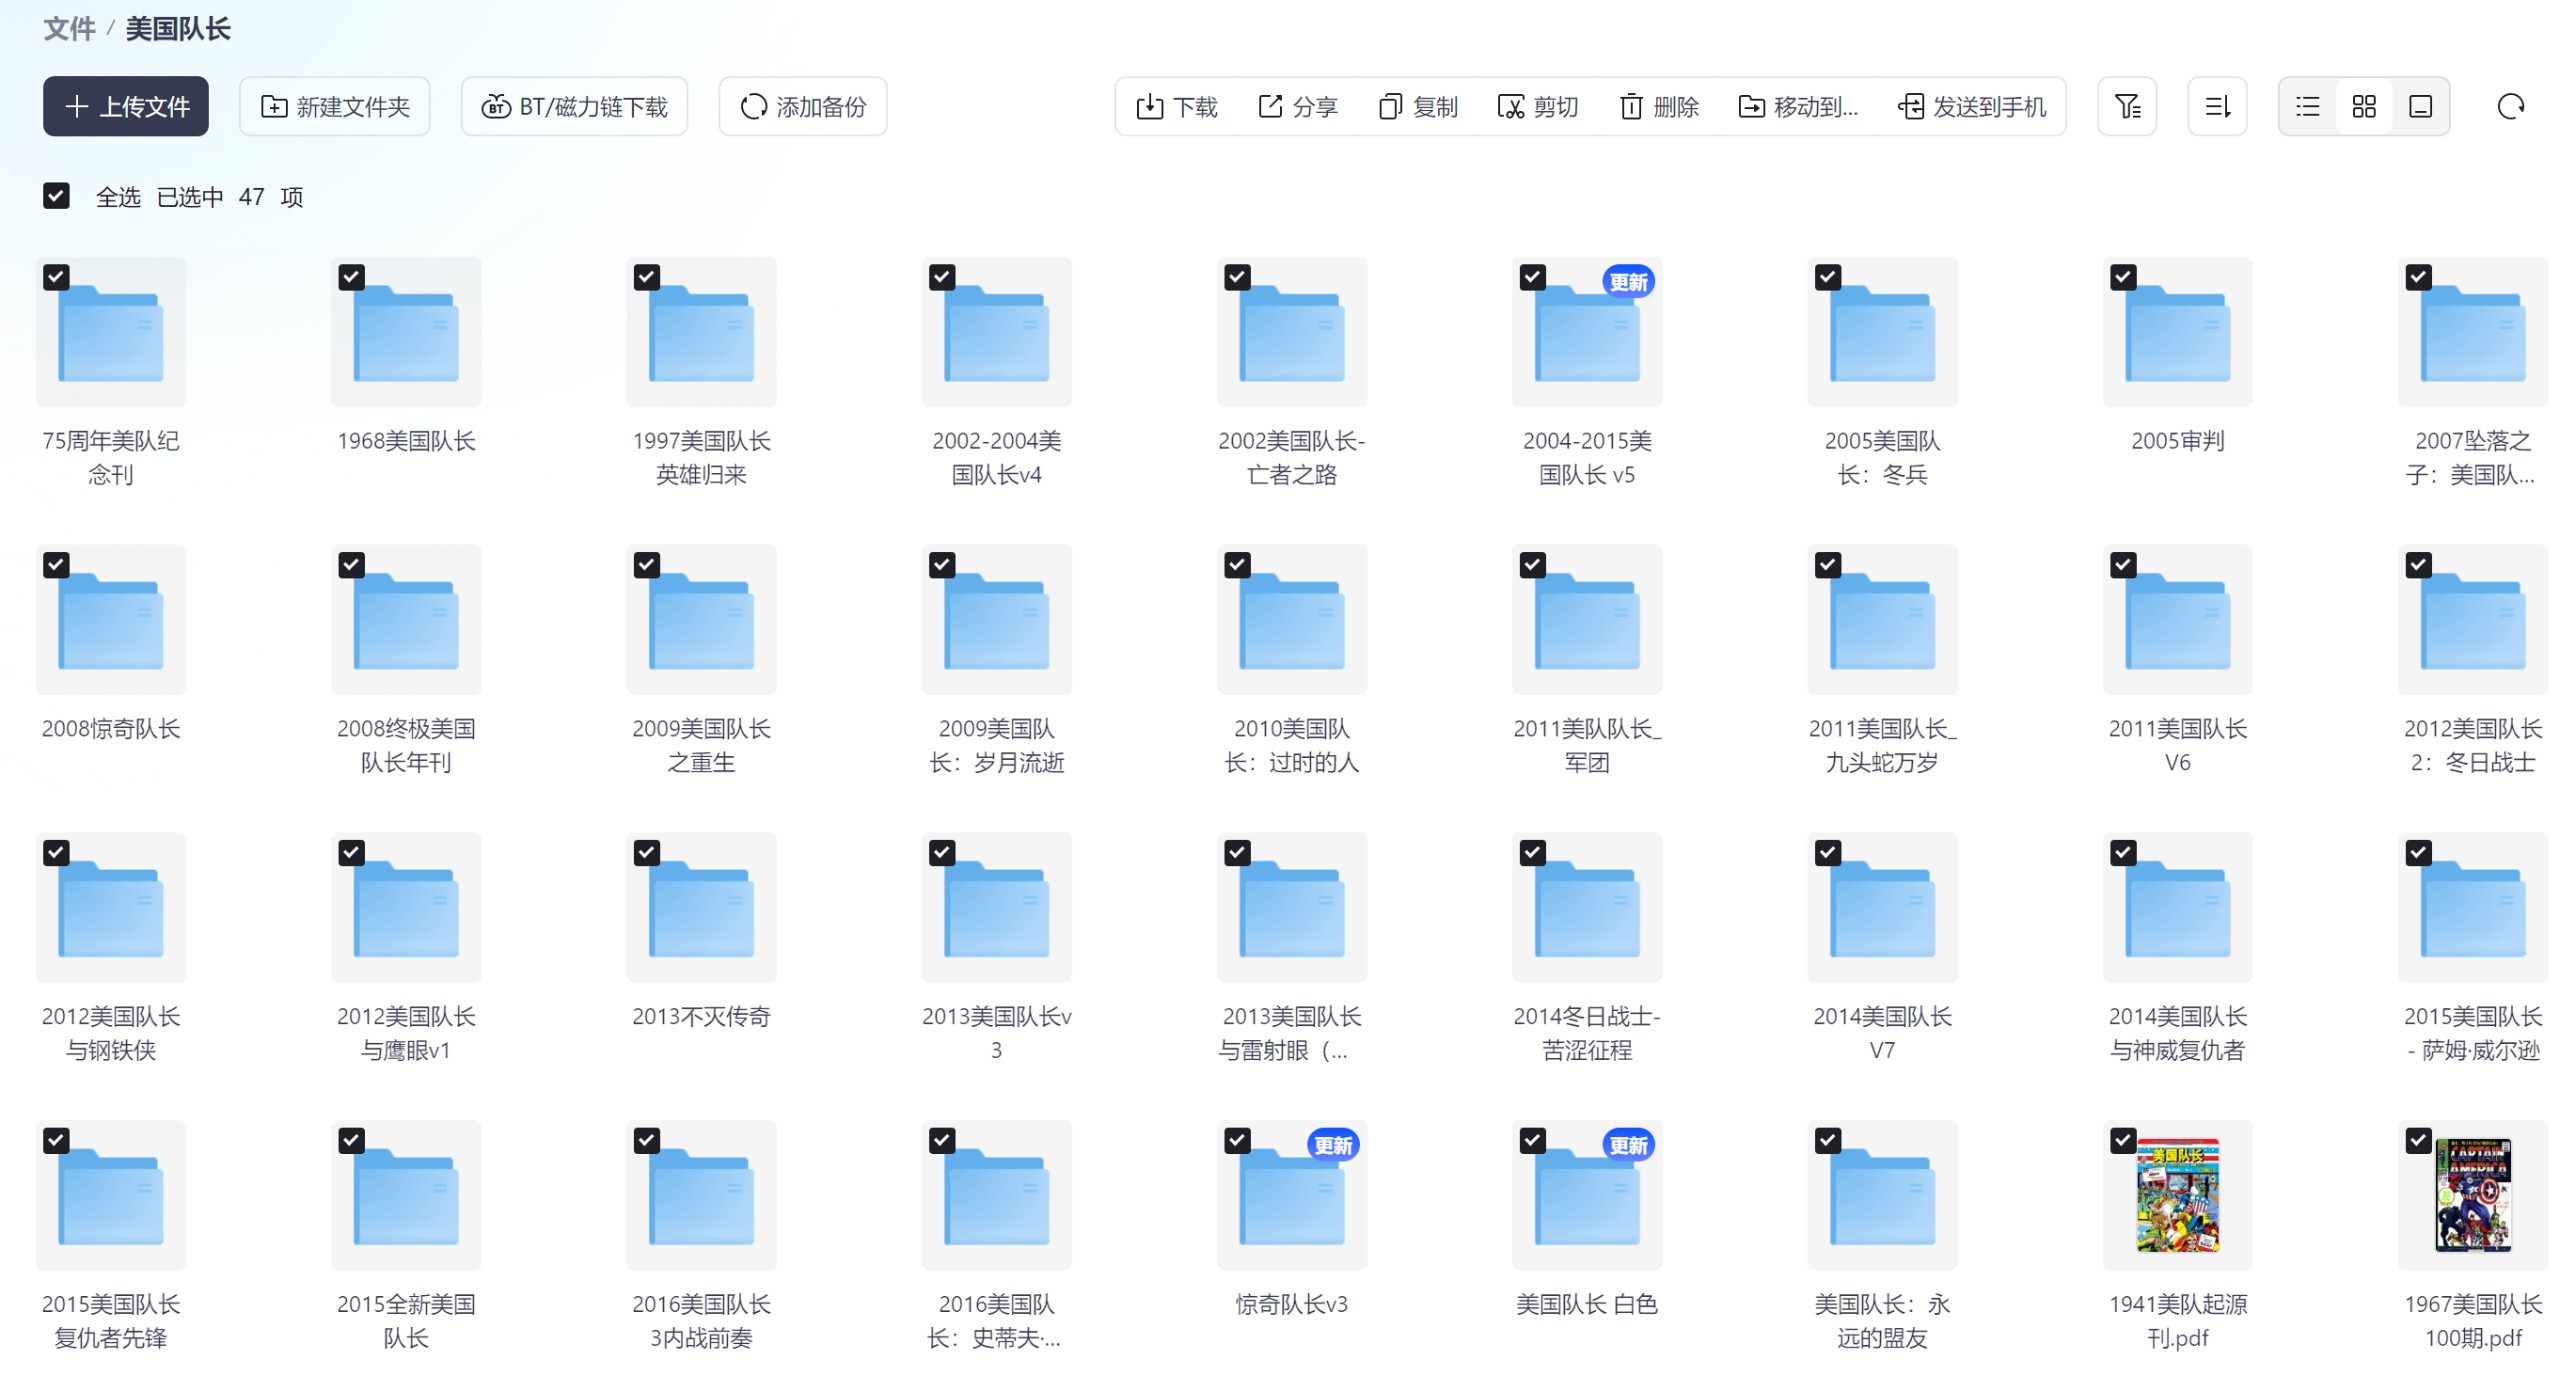Uncheck the 2005美国队长：冬兵 checkbox
The width and height of the screenshot is (2560, 1375).
(1828, 277)
